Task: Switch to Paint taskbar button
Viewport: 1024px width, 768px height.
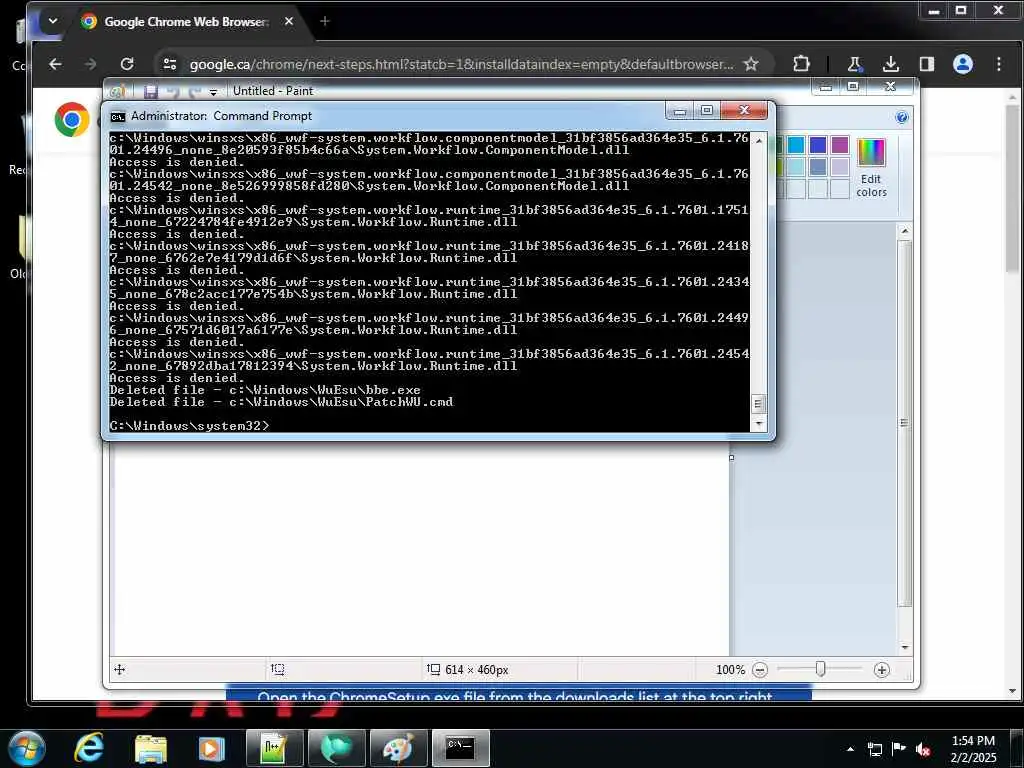Action: 398,748
